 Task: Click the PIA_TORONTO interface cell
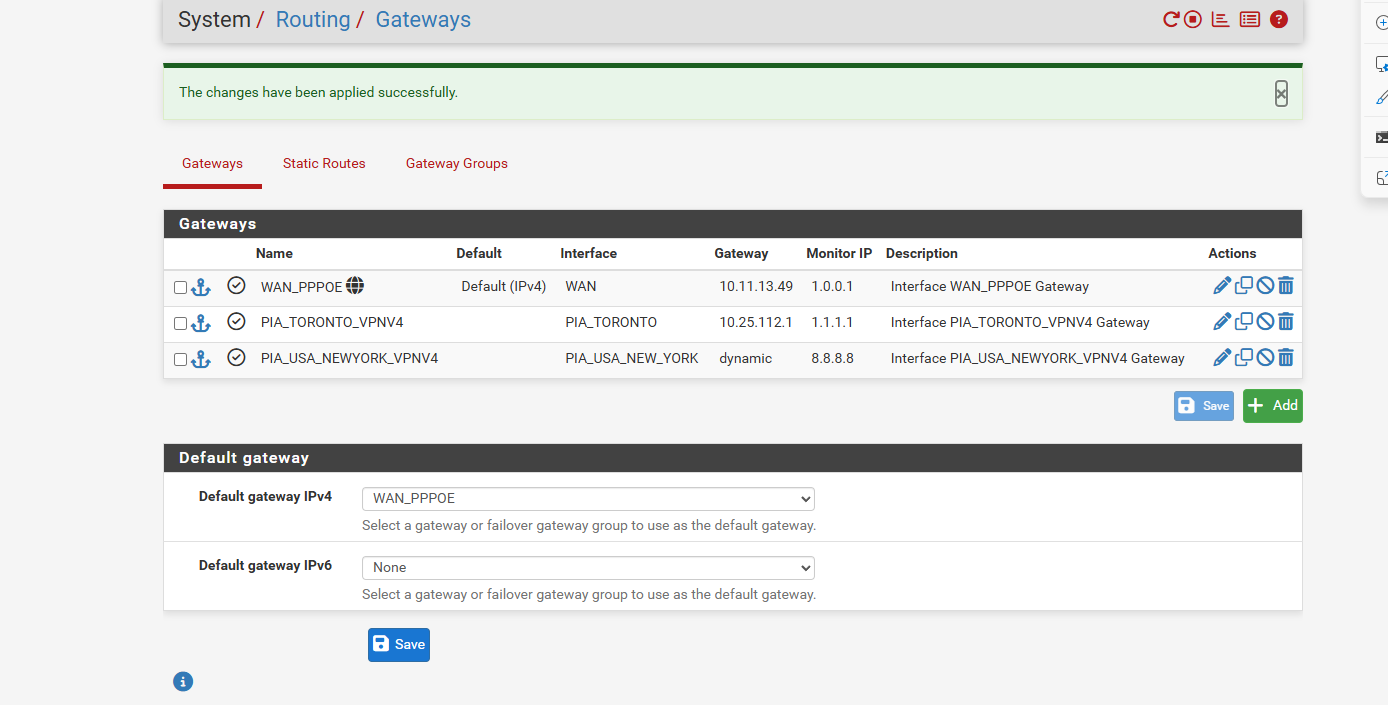point(611,323)
